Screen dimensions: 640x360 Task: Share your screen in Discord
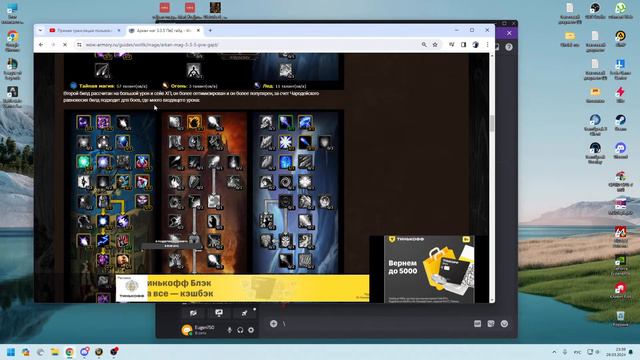[x=219, y=313]
